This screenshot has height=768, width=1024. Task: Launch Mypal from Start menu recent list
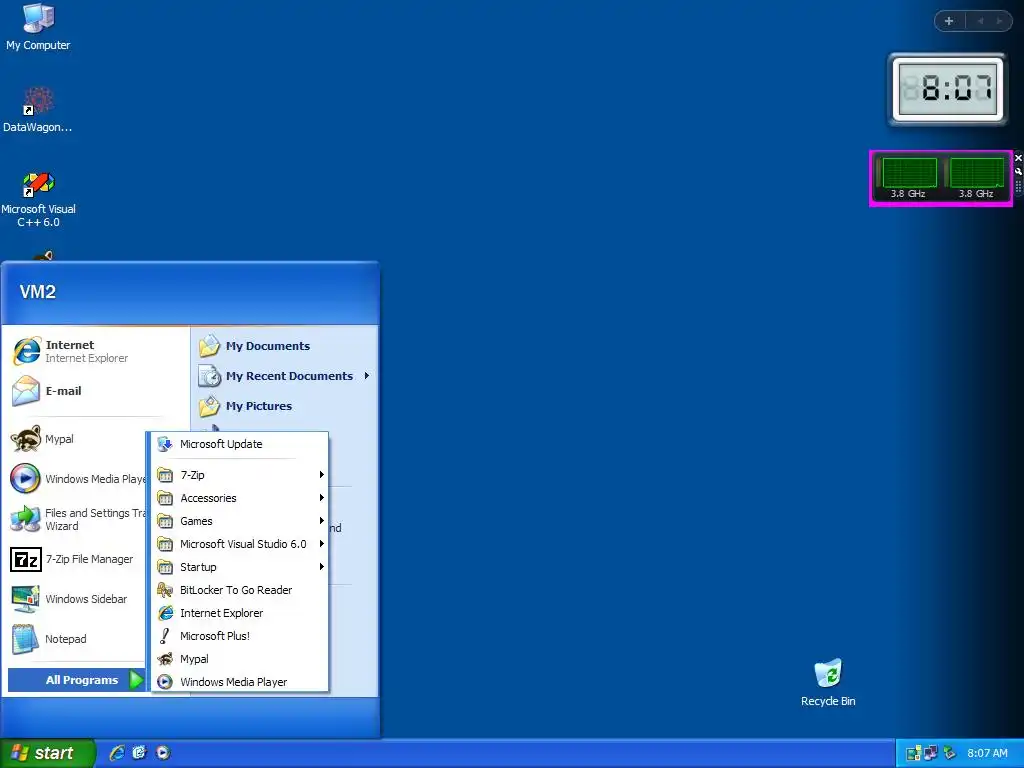point(77,439)
